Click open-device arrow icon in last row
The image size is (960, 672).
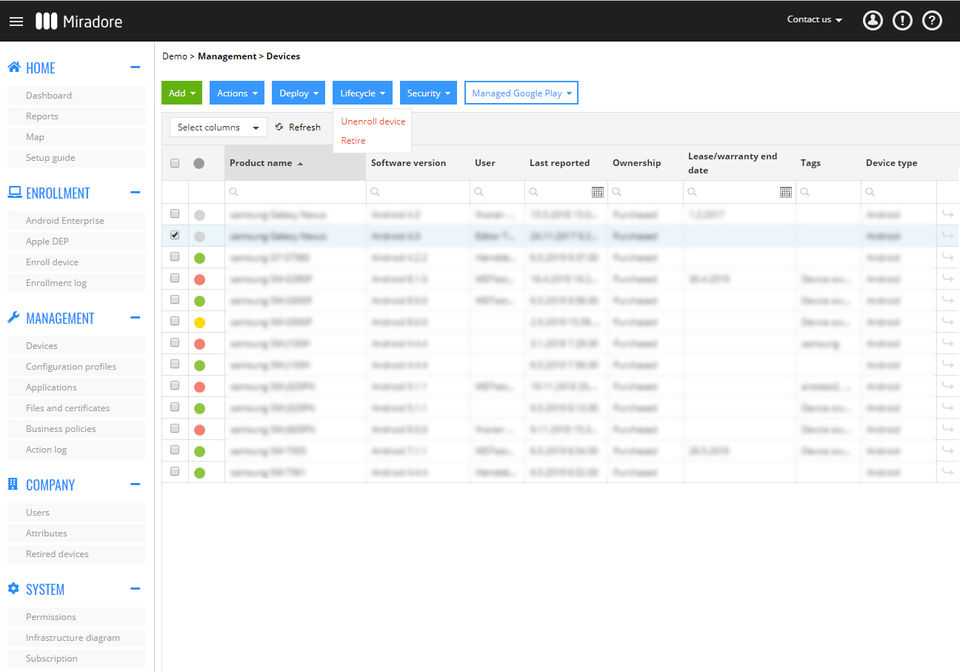948,472
